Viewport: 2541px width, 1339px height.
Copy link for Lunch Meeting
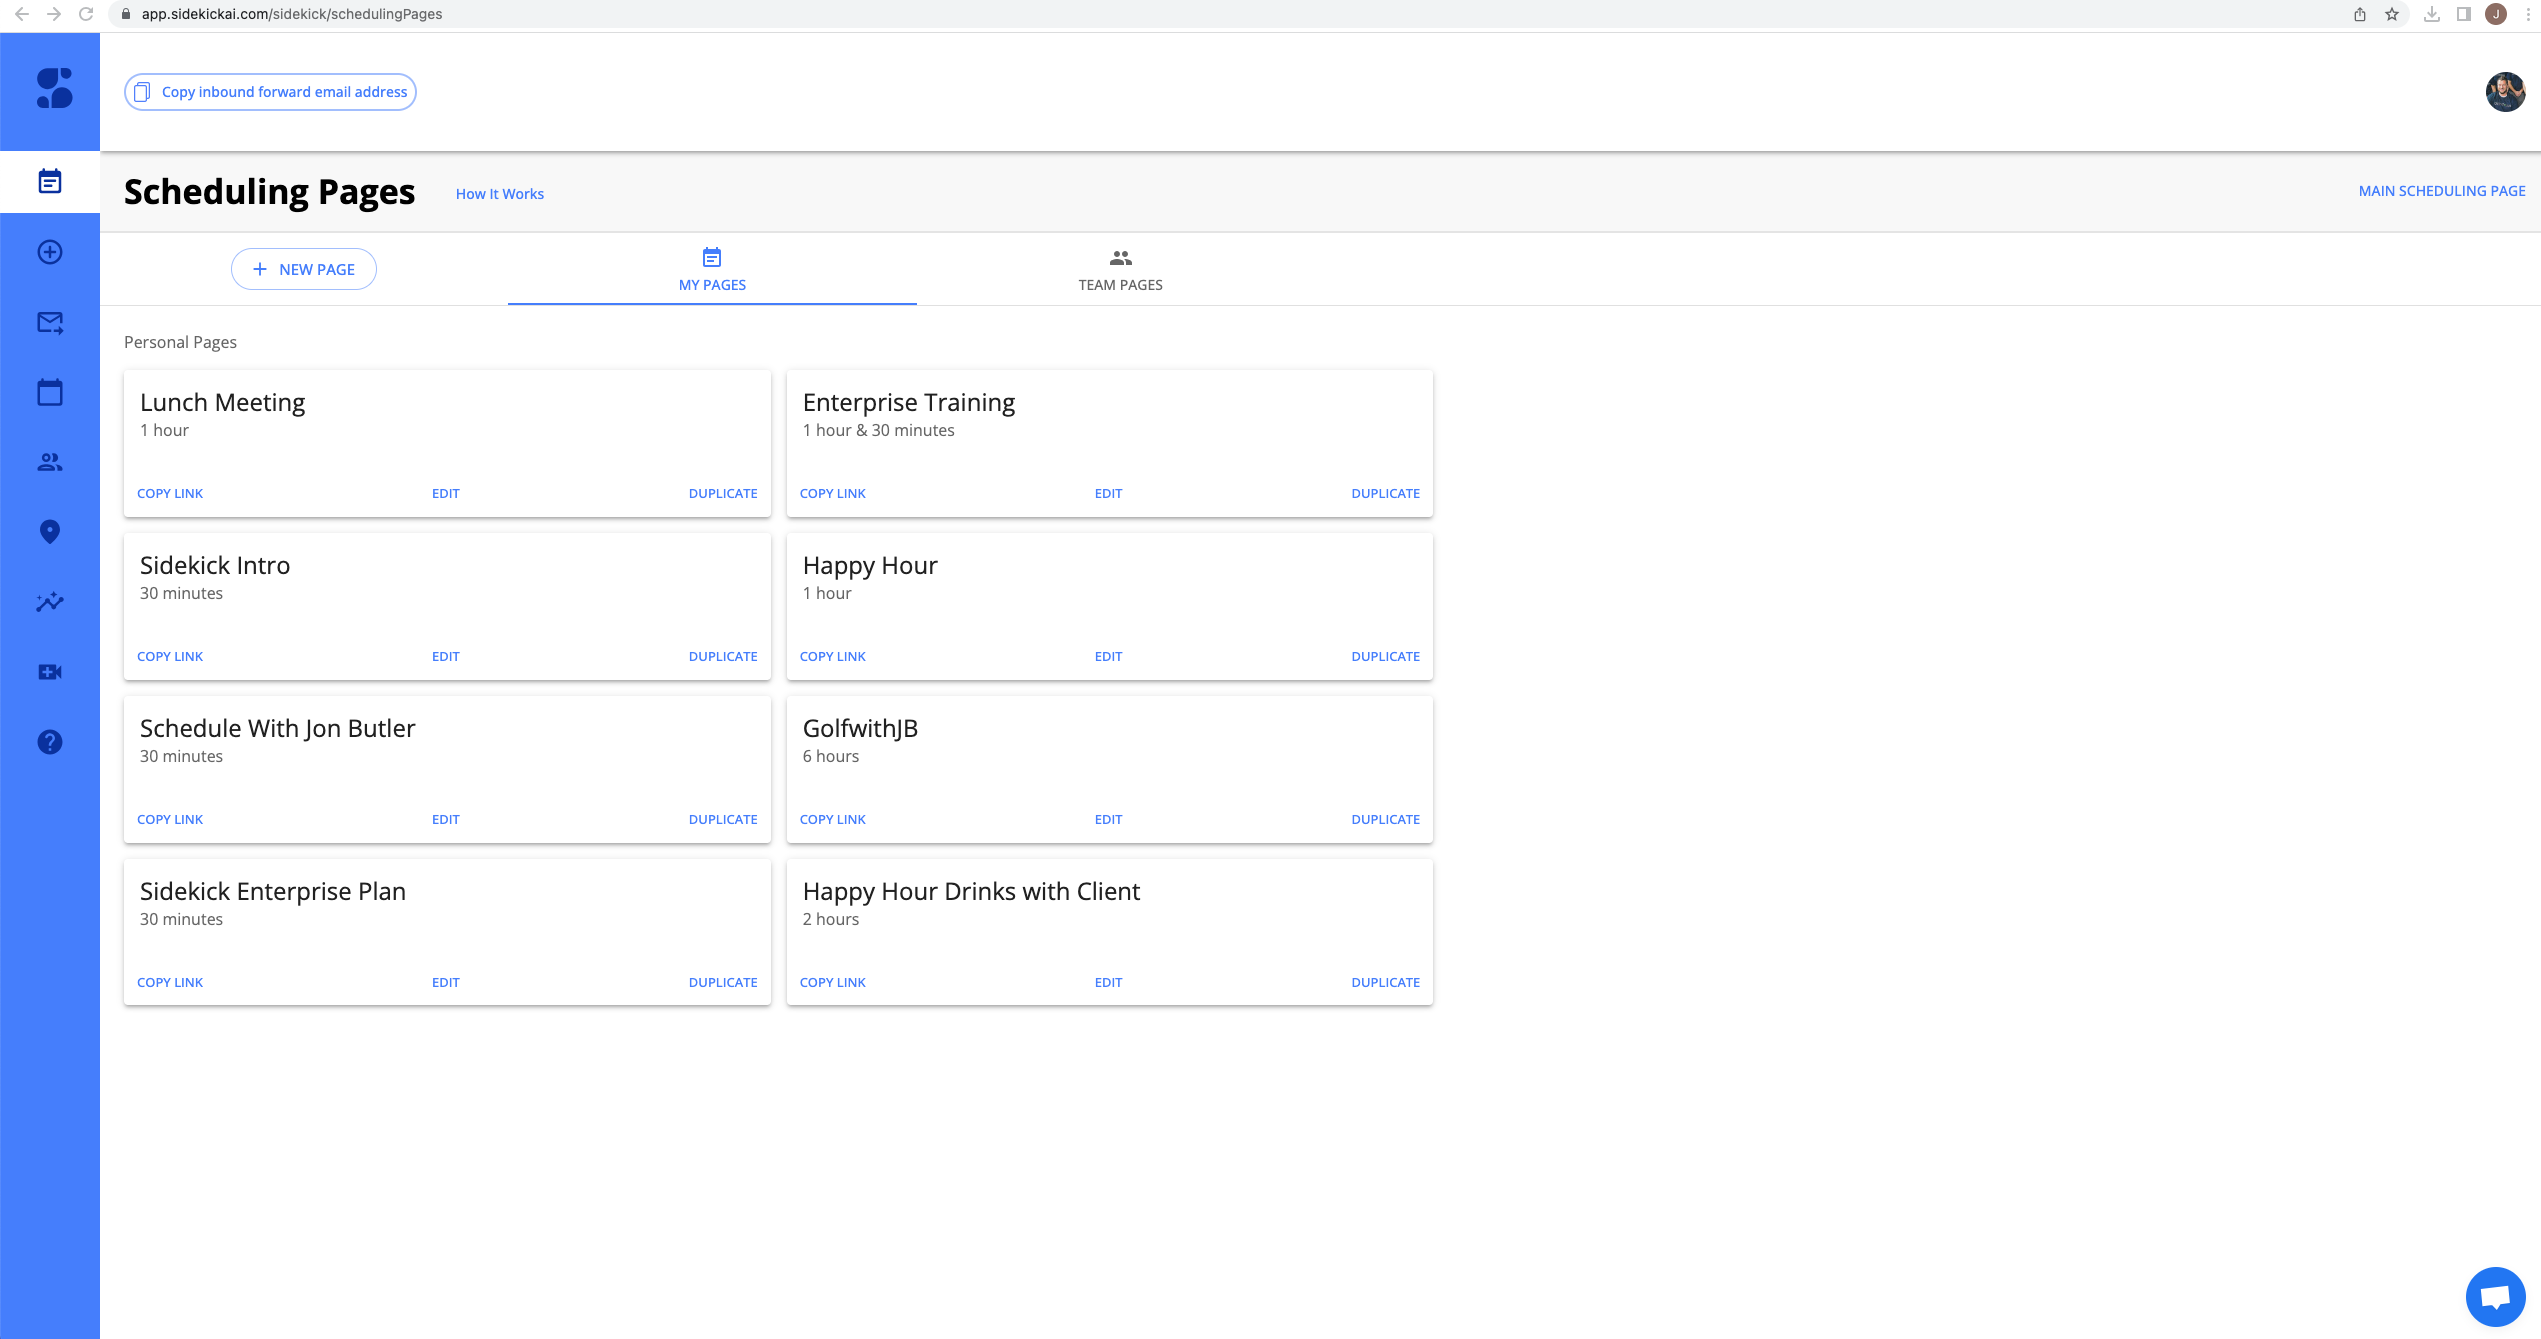pos(170,494)
